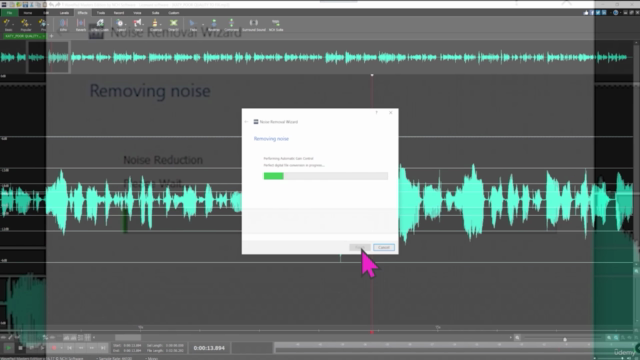
Task: Select the Effects ribbon tab
Action: pos(82,13)
